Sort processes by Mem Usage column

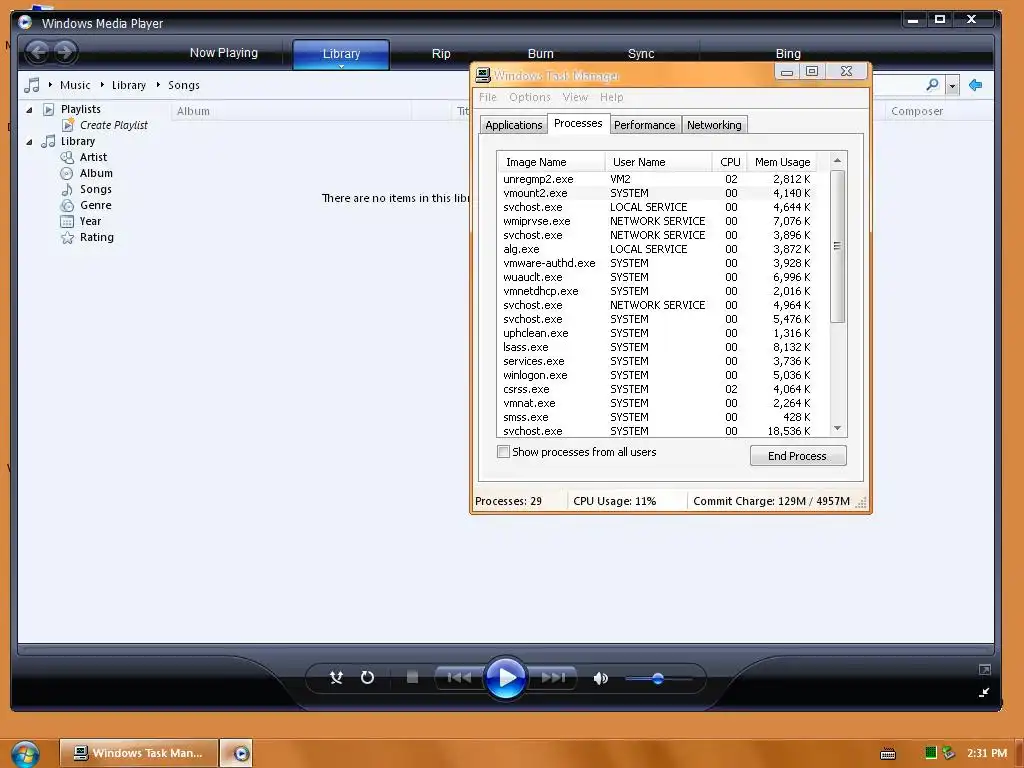pyautogui.click(x=782, y=162)
